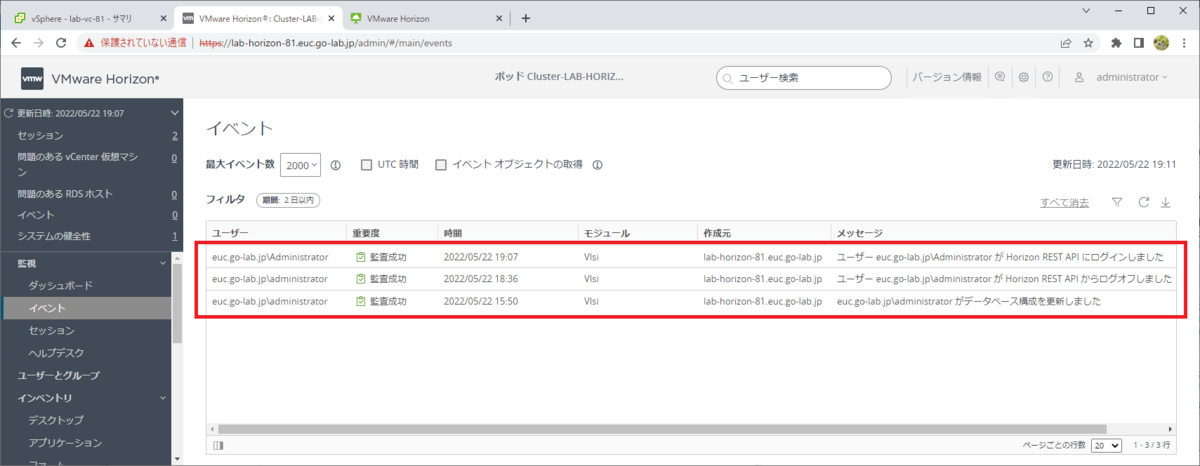Click browser forward arrow button
The height and width of the screenshot is (466, 1200).
click(x=39, y=43)
